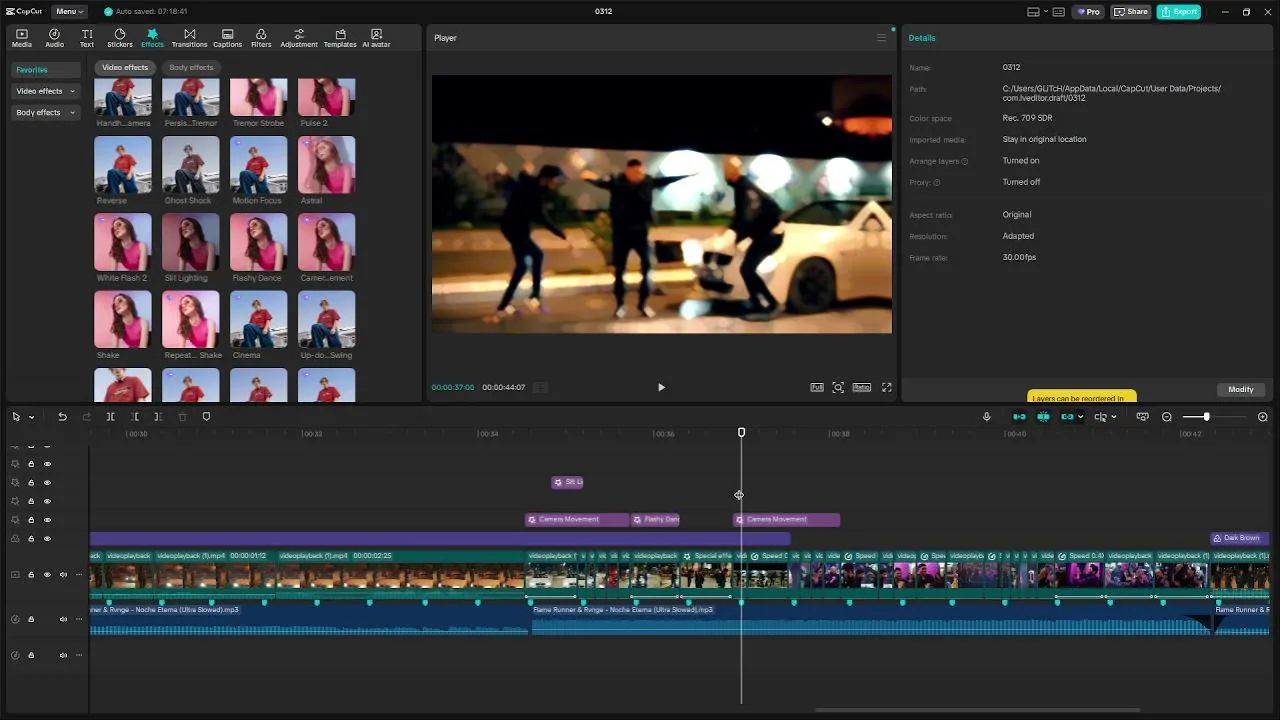Hide the main video track with eye icon

47,575
